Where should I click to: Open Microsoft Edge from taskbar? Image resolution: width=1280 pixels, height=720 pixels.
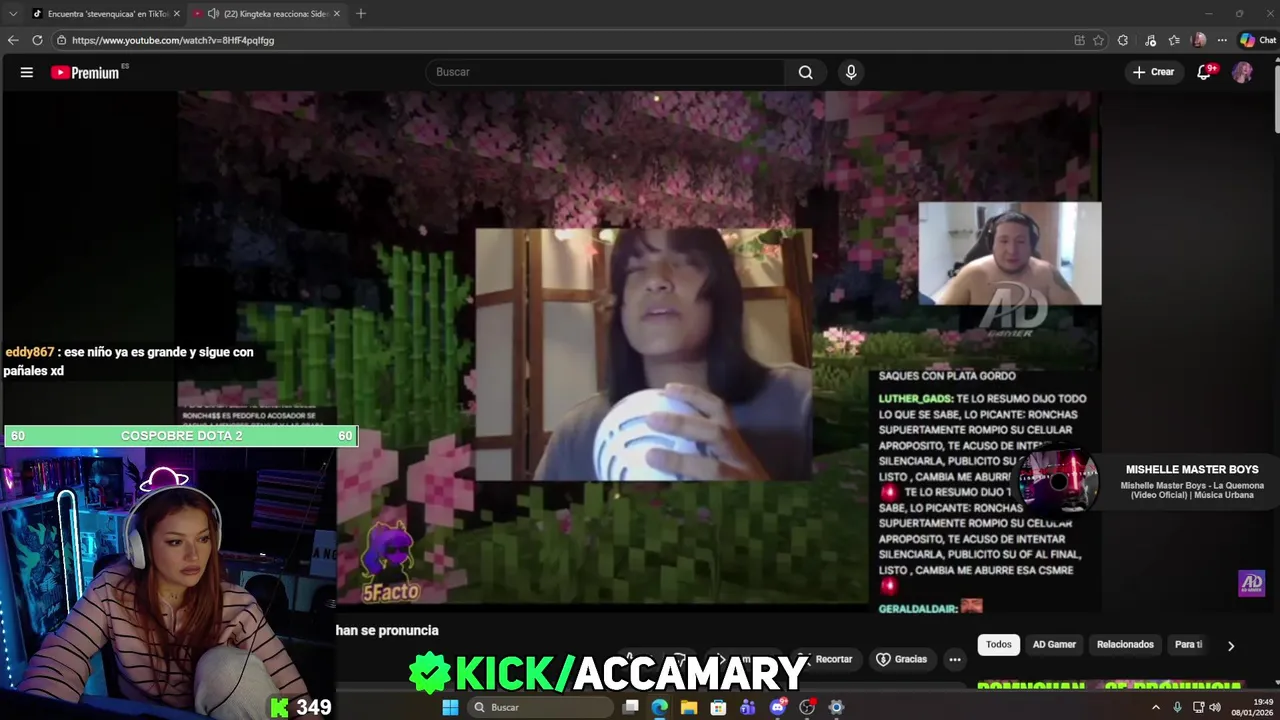point(659,707)
